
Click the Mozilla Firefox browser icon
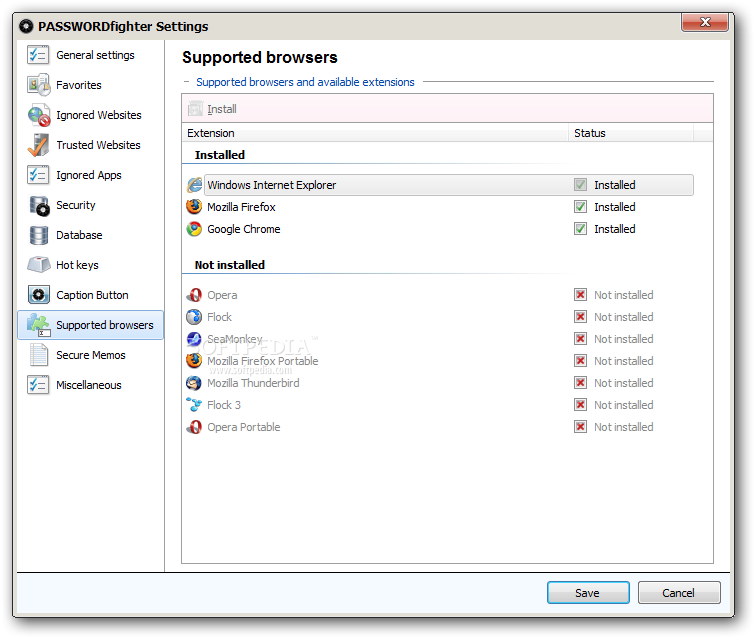pos(194,207)
